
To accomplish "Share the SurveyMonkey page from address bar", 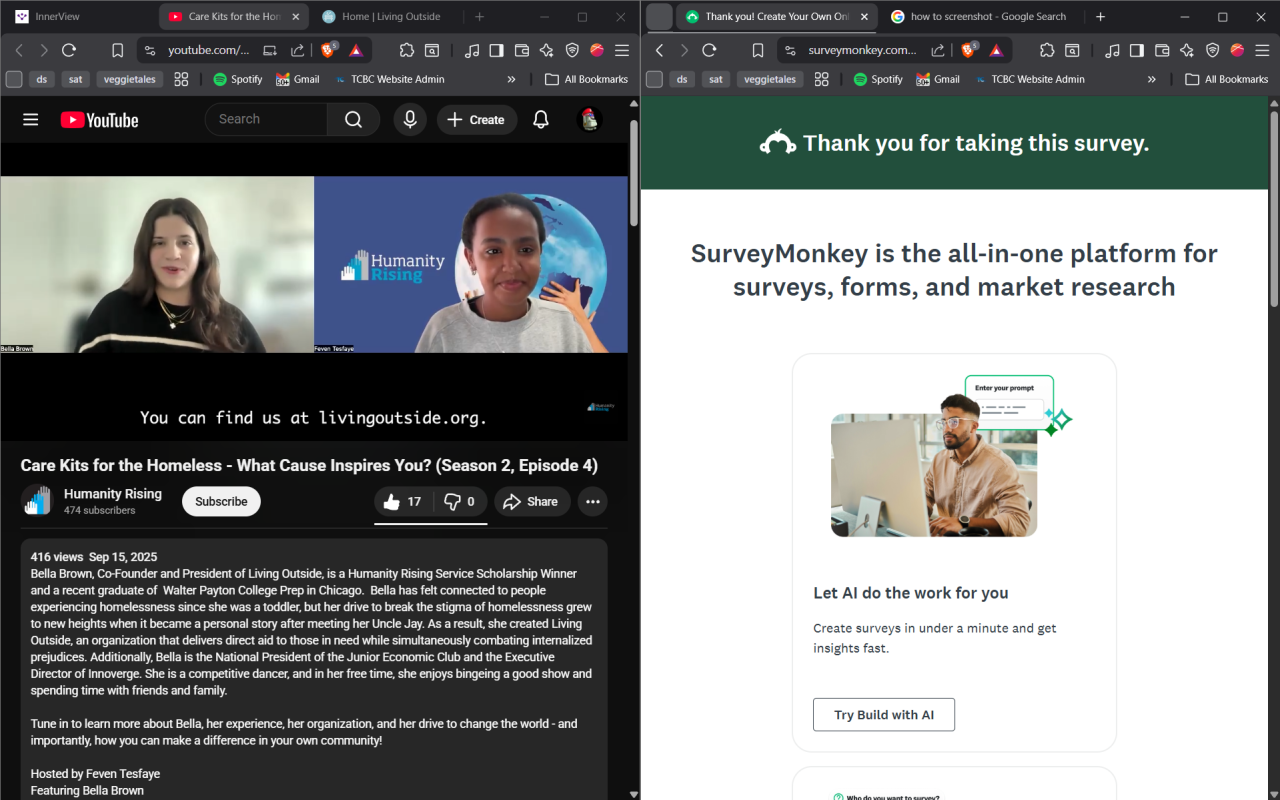I will click(938, 51).
